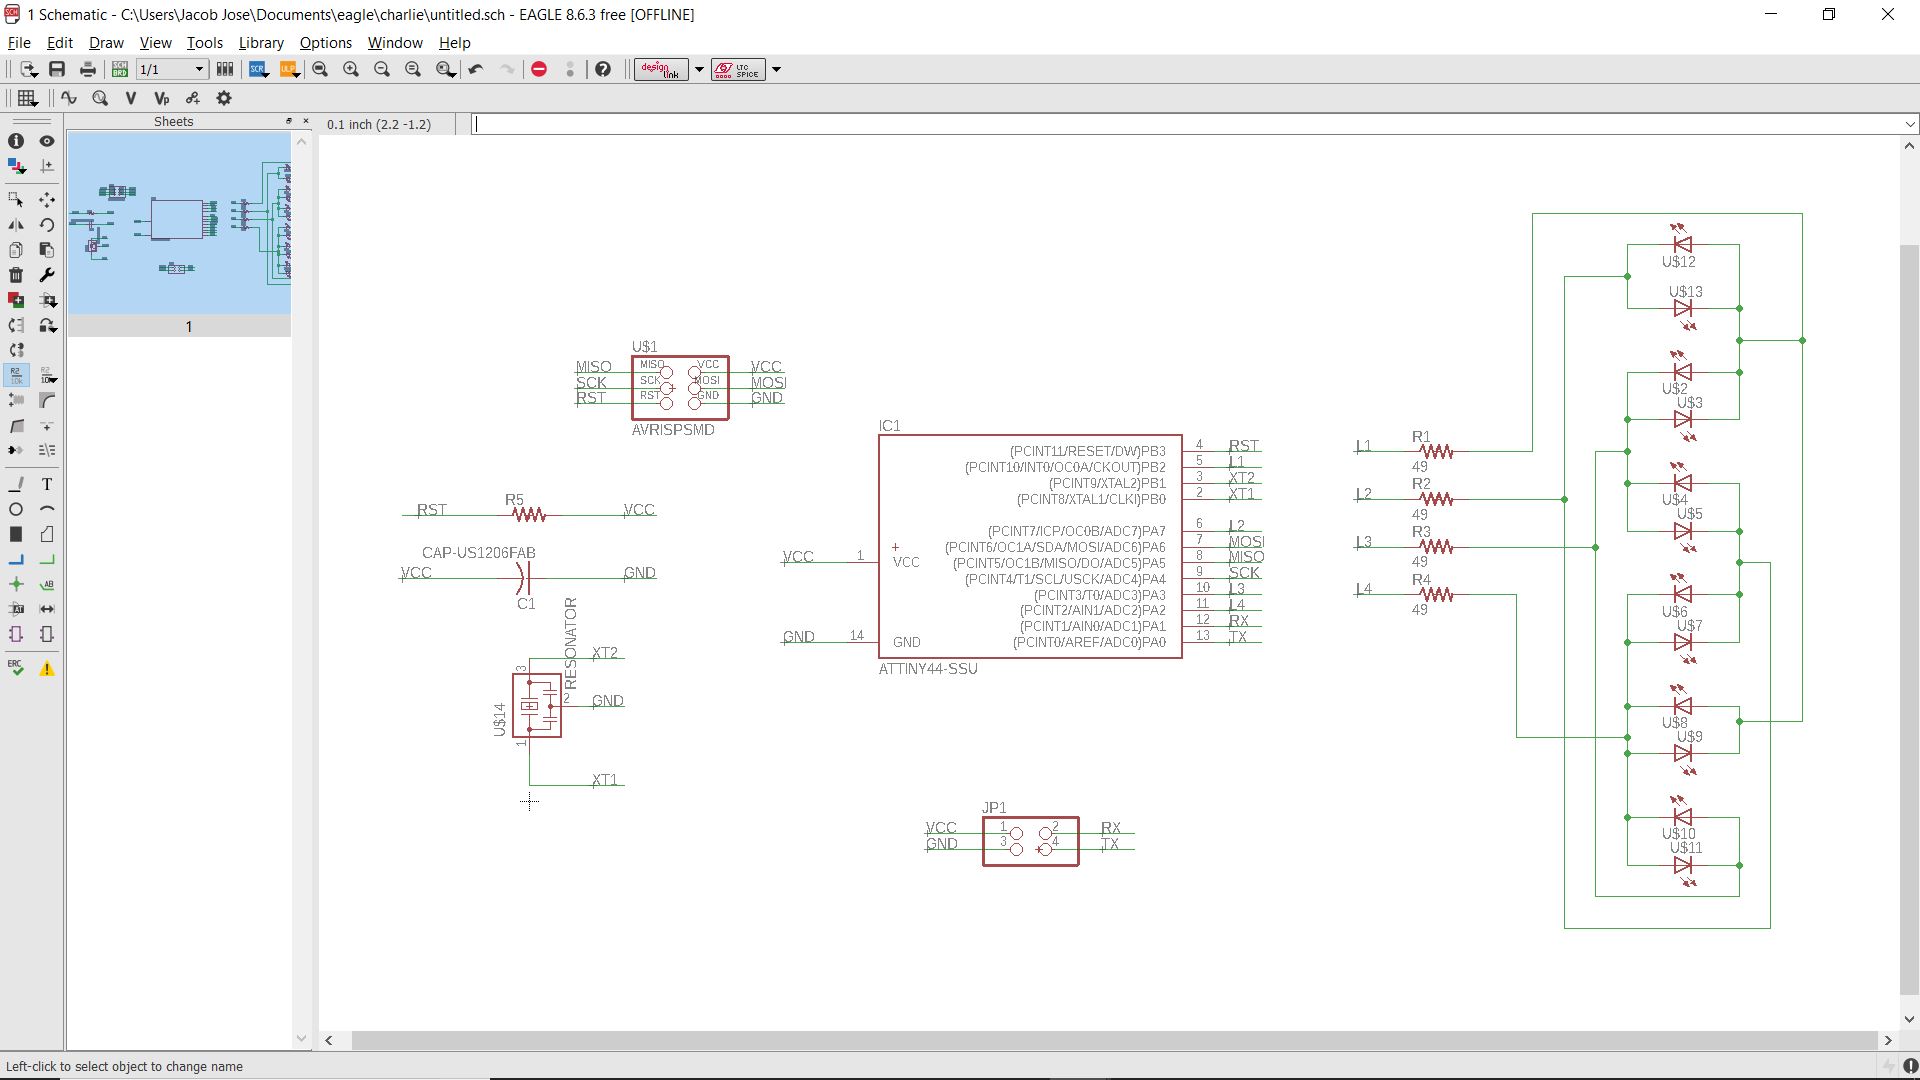Image resolution: width=1920 pixels, height=1080 pixels.
Task: Open the Add part tool
Action: click(x=16, y=300)
